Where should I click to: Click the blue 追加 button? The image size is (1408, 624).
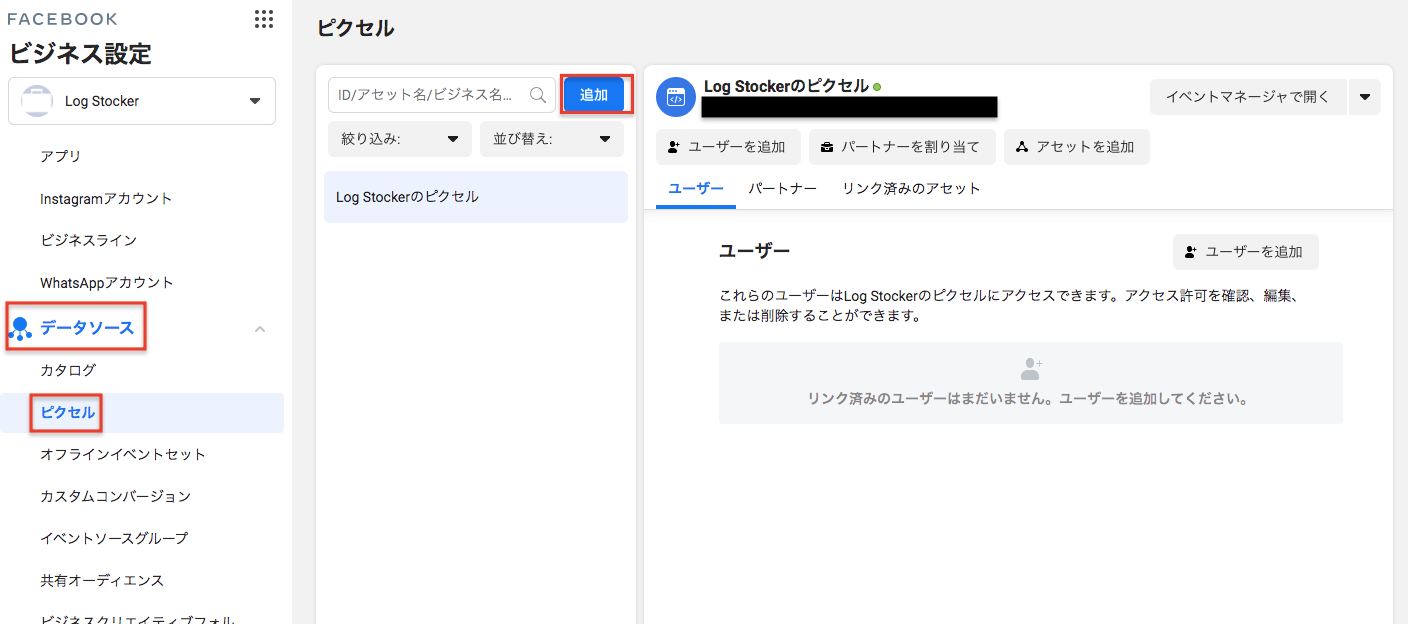[594, 95]
